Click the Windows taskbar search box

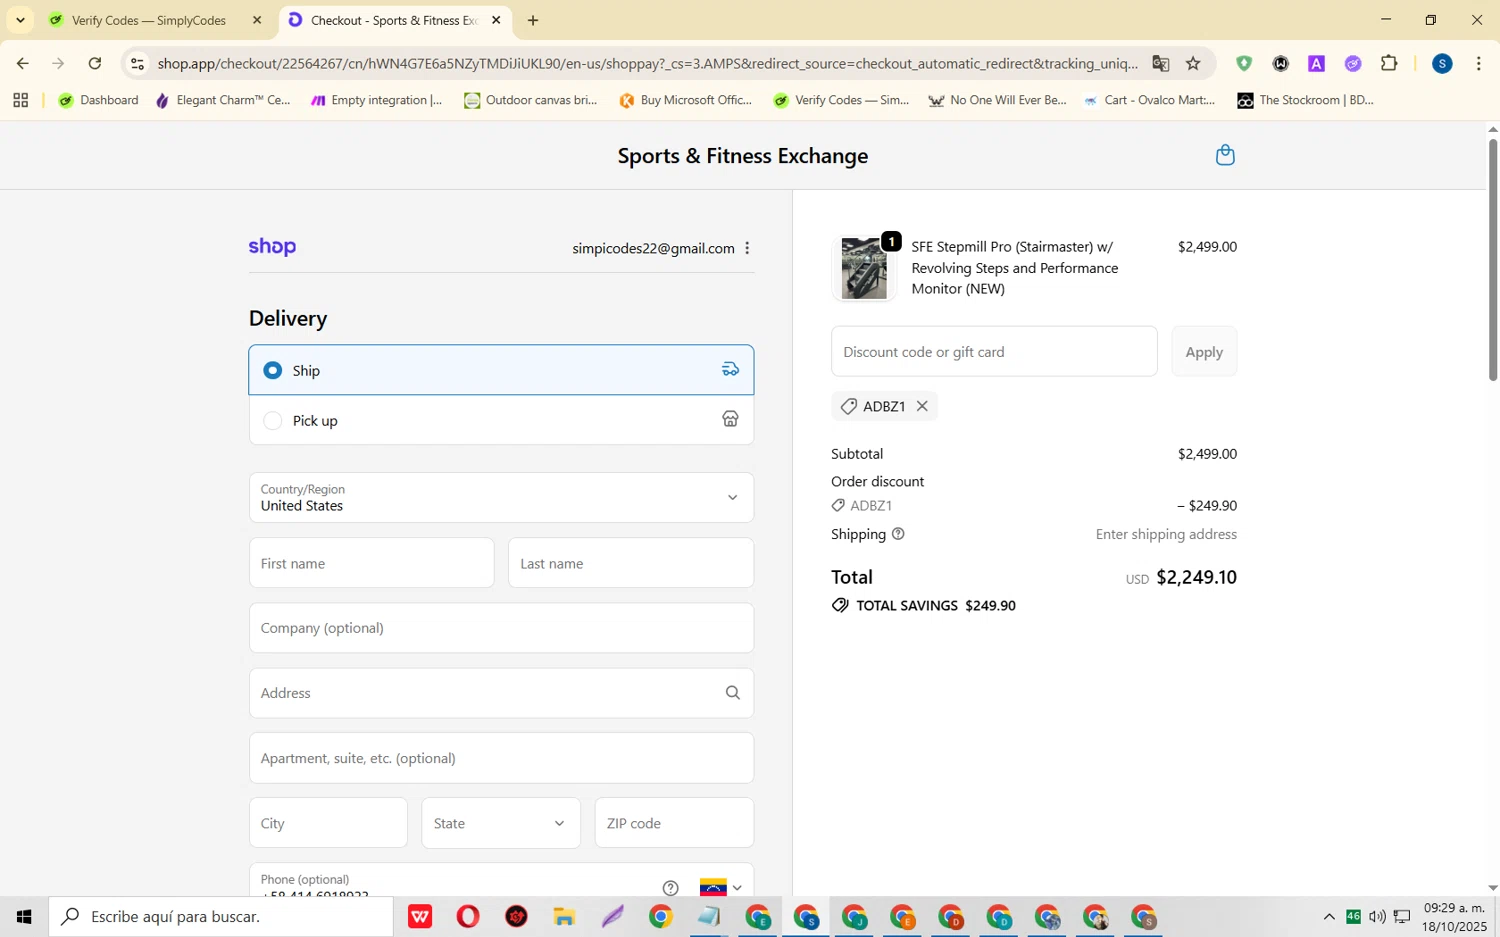pyautogui.click(x=222, y=916)
